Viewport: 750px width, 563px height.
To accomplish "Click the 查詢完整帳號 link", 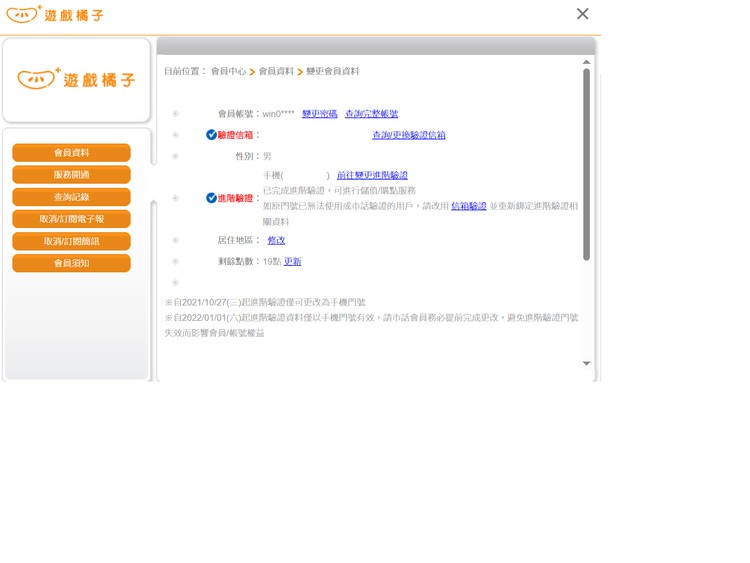I will point(372,114).
